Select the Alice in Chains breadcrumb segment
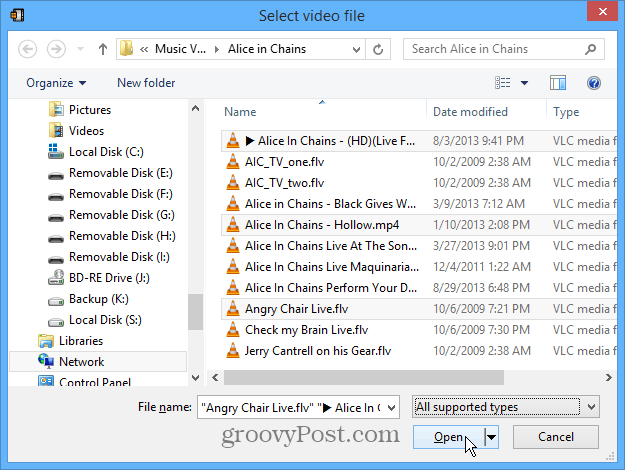Screen dimensions: 625x470 click(267, 49)
